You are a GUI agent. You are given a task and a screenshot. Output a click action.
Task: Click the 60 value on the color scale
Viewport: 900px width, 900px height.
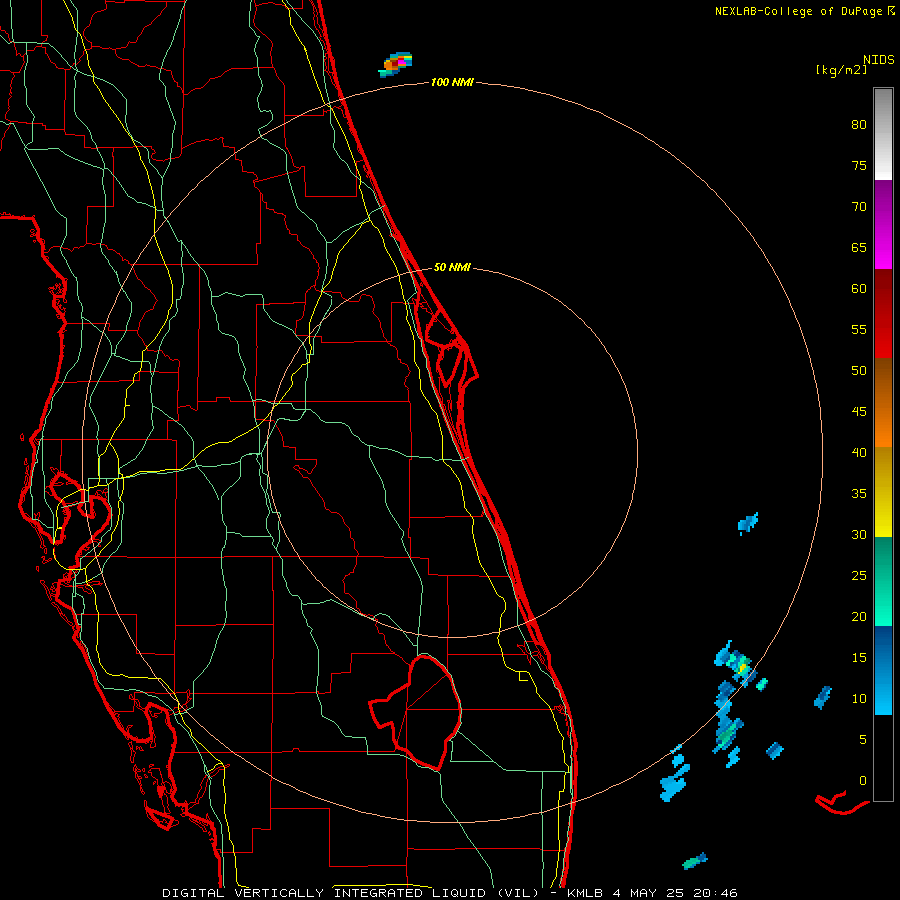(x=859, y=289)
